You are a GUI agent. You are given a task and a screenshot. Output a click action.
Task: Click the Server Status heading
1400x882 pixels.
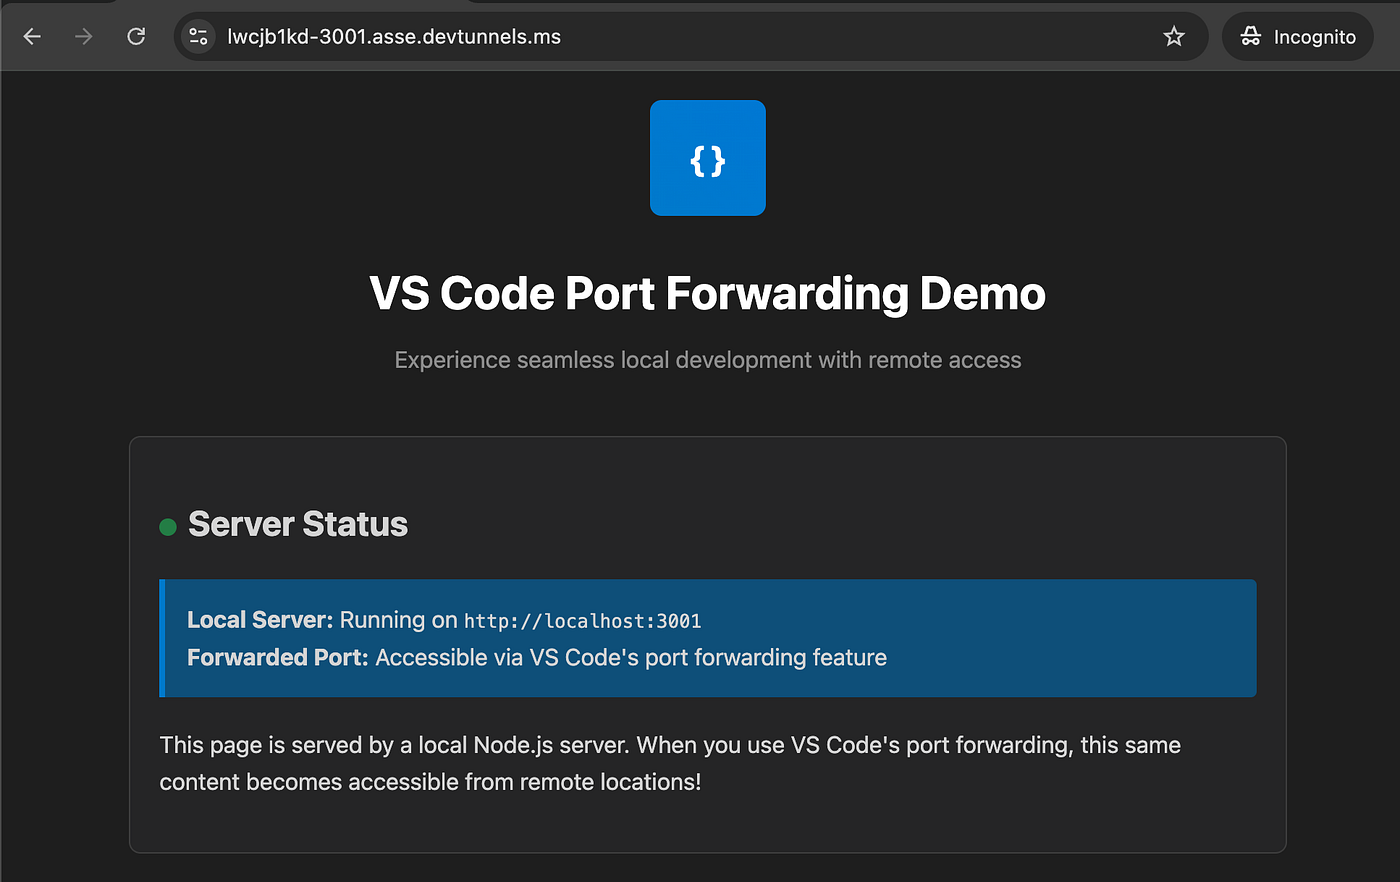pyautogui.click(x=298, y=524)
